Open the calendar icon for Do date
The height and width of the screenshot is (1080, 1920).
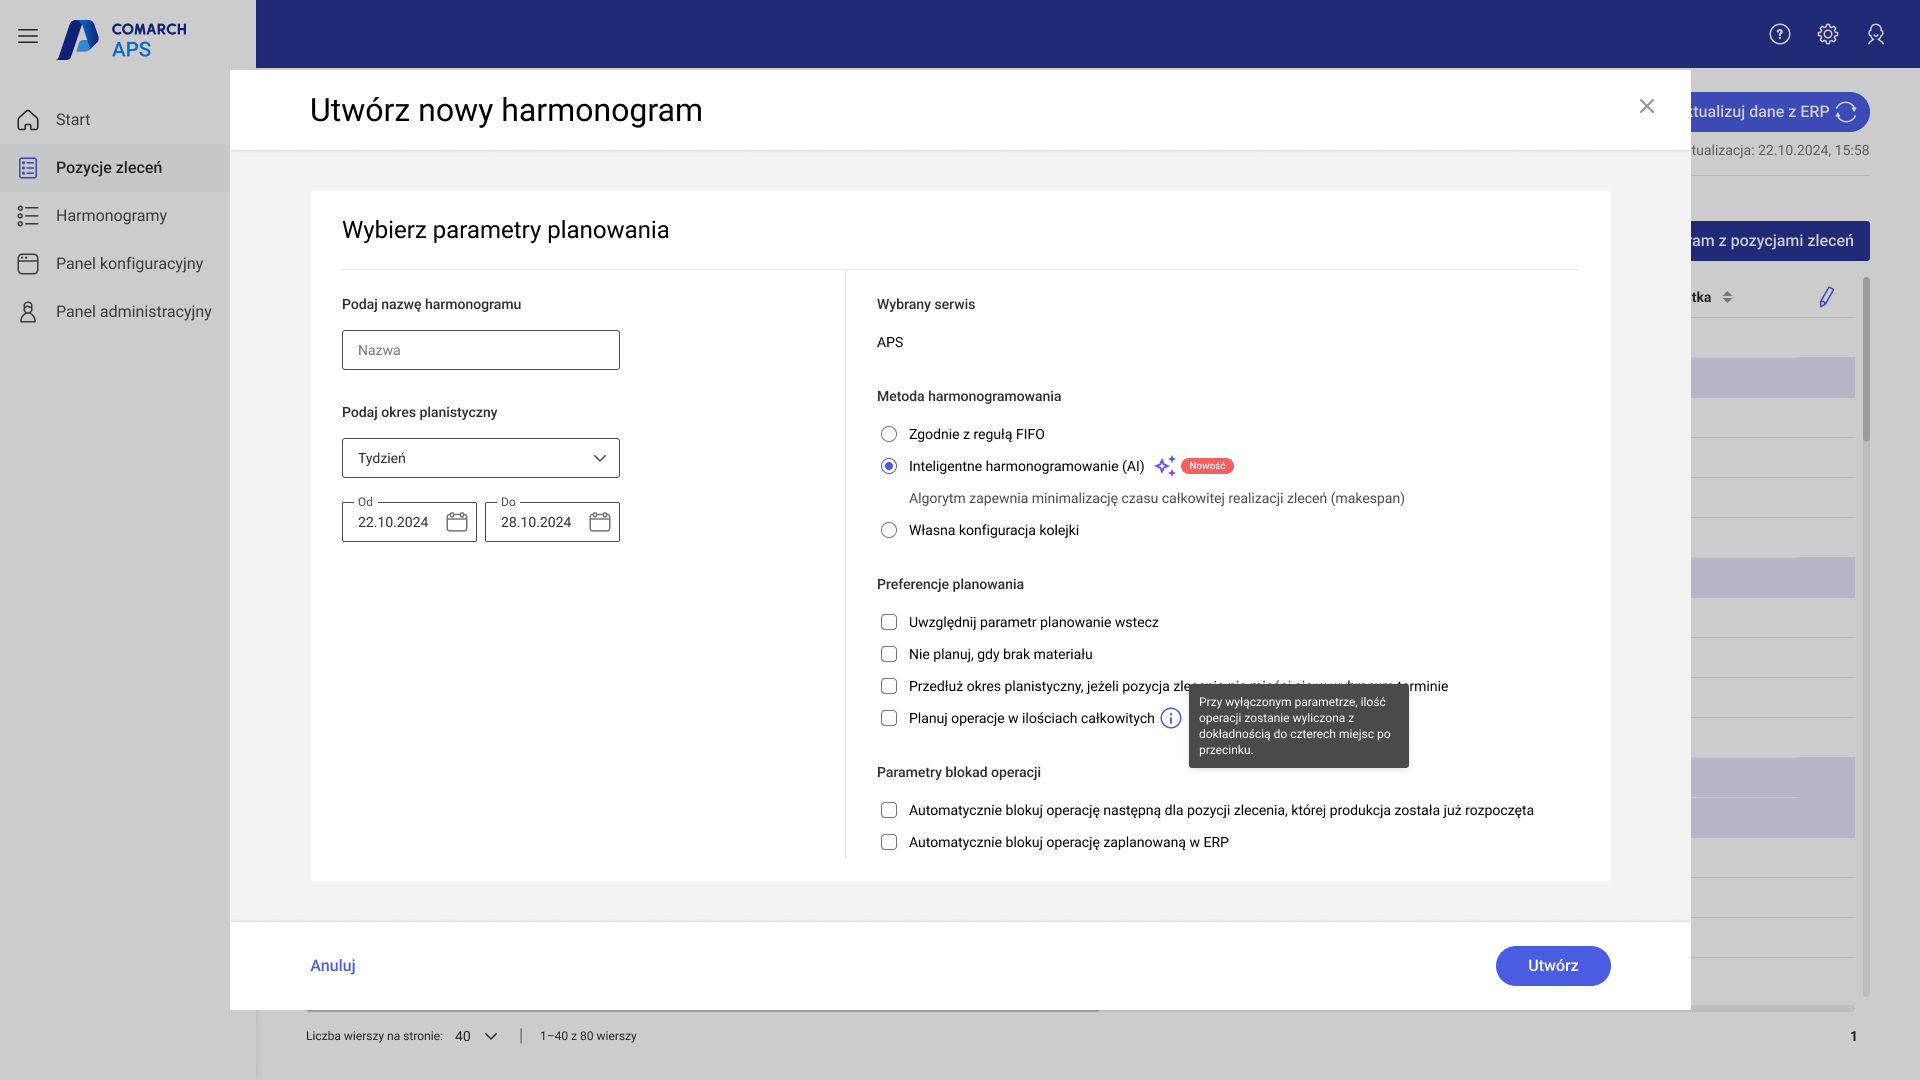pyautogui.click(x=600, y=522)
